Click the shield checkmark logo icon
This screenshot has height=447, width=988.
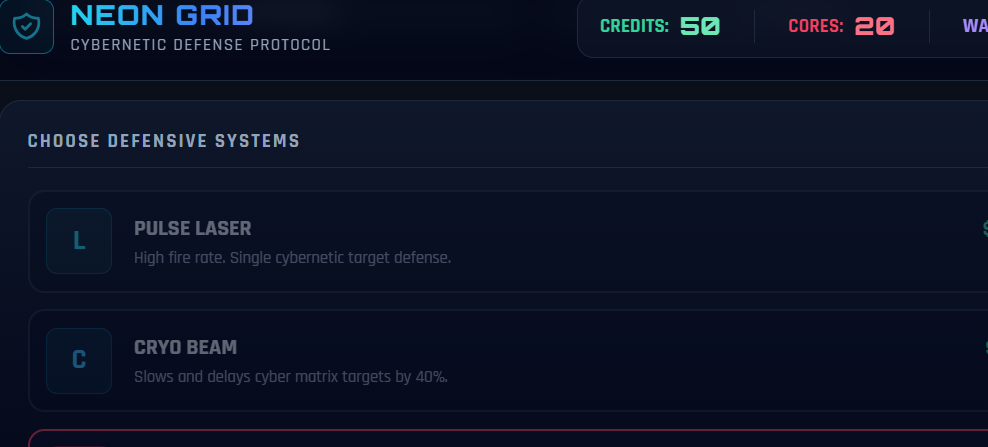click(x=26, y=26)
